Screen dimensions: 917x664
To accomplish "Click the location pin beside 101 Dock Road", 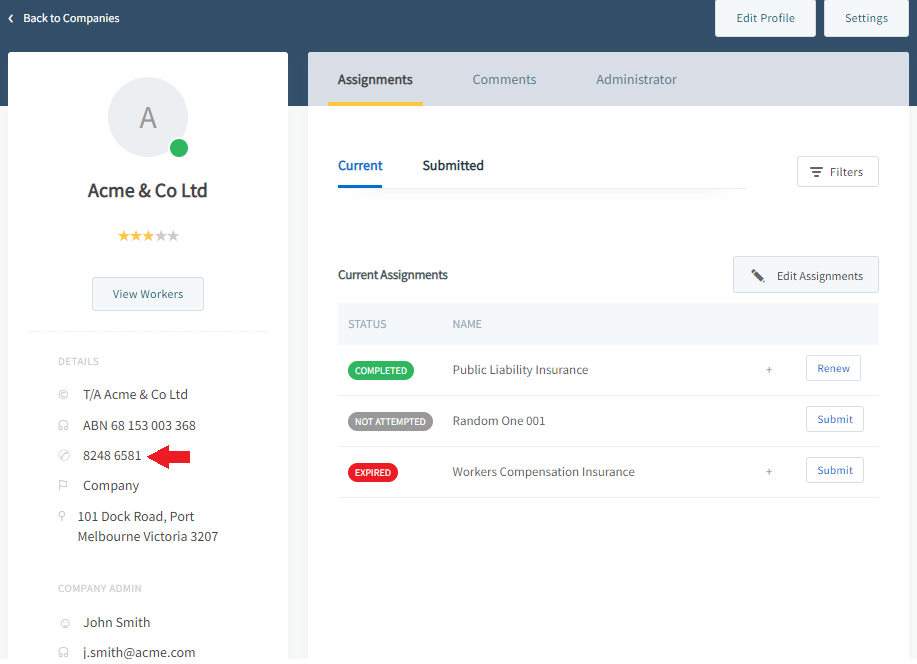I will tap(63, 517).
